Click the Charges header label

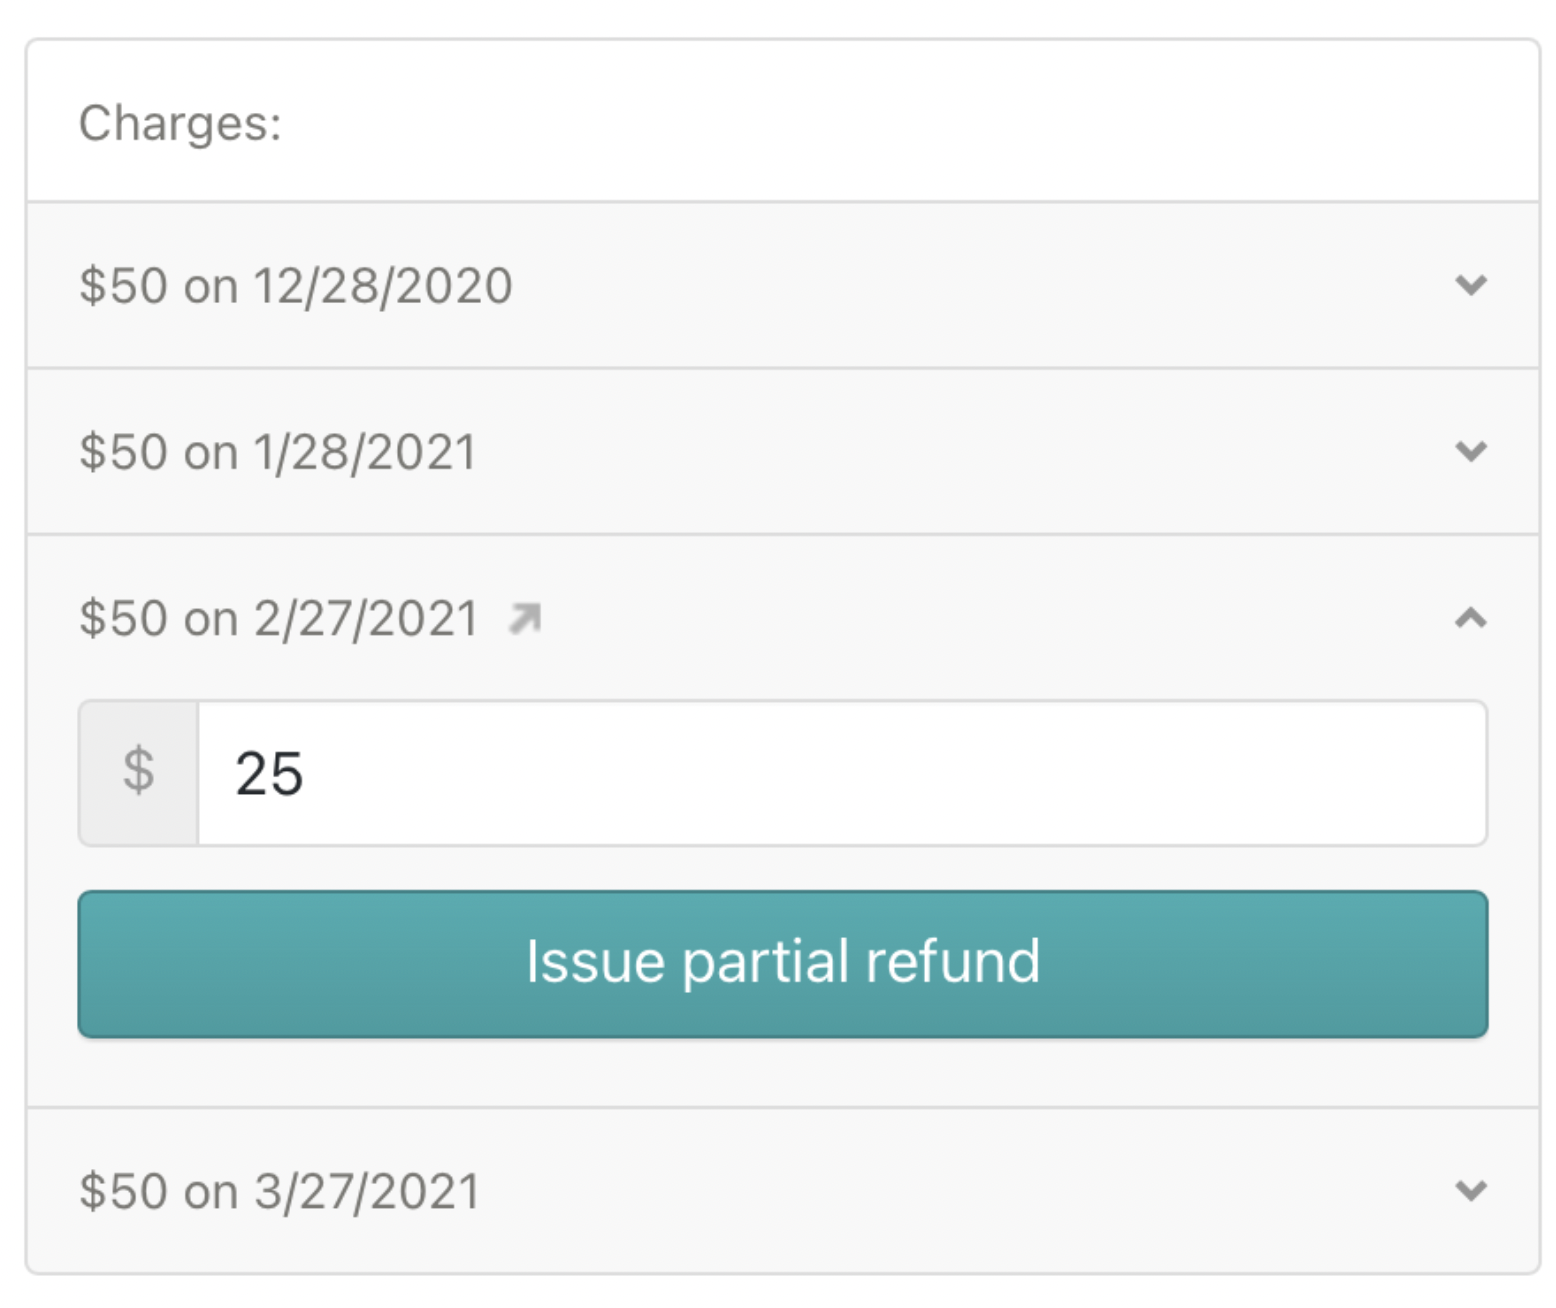(180, 122)
